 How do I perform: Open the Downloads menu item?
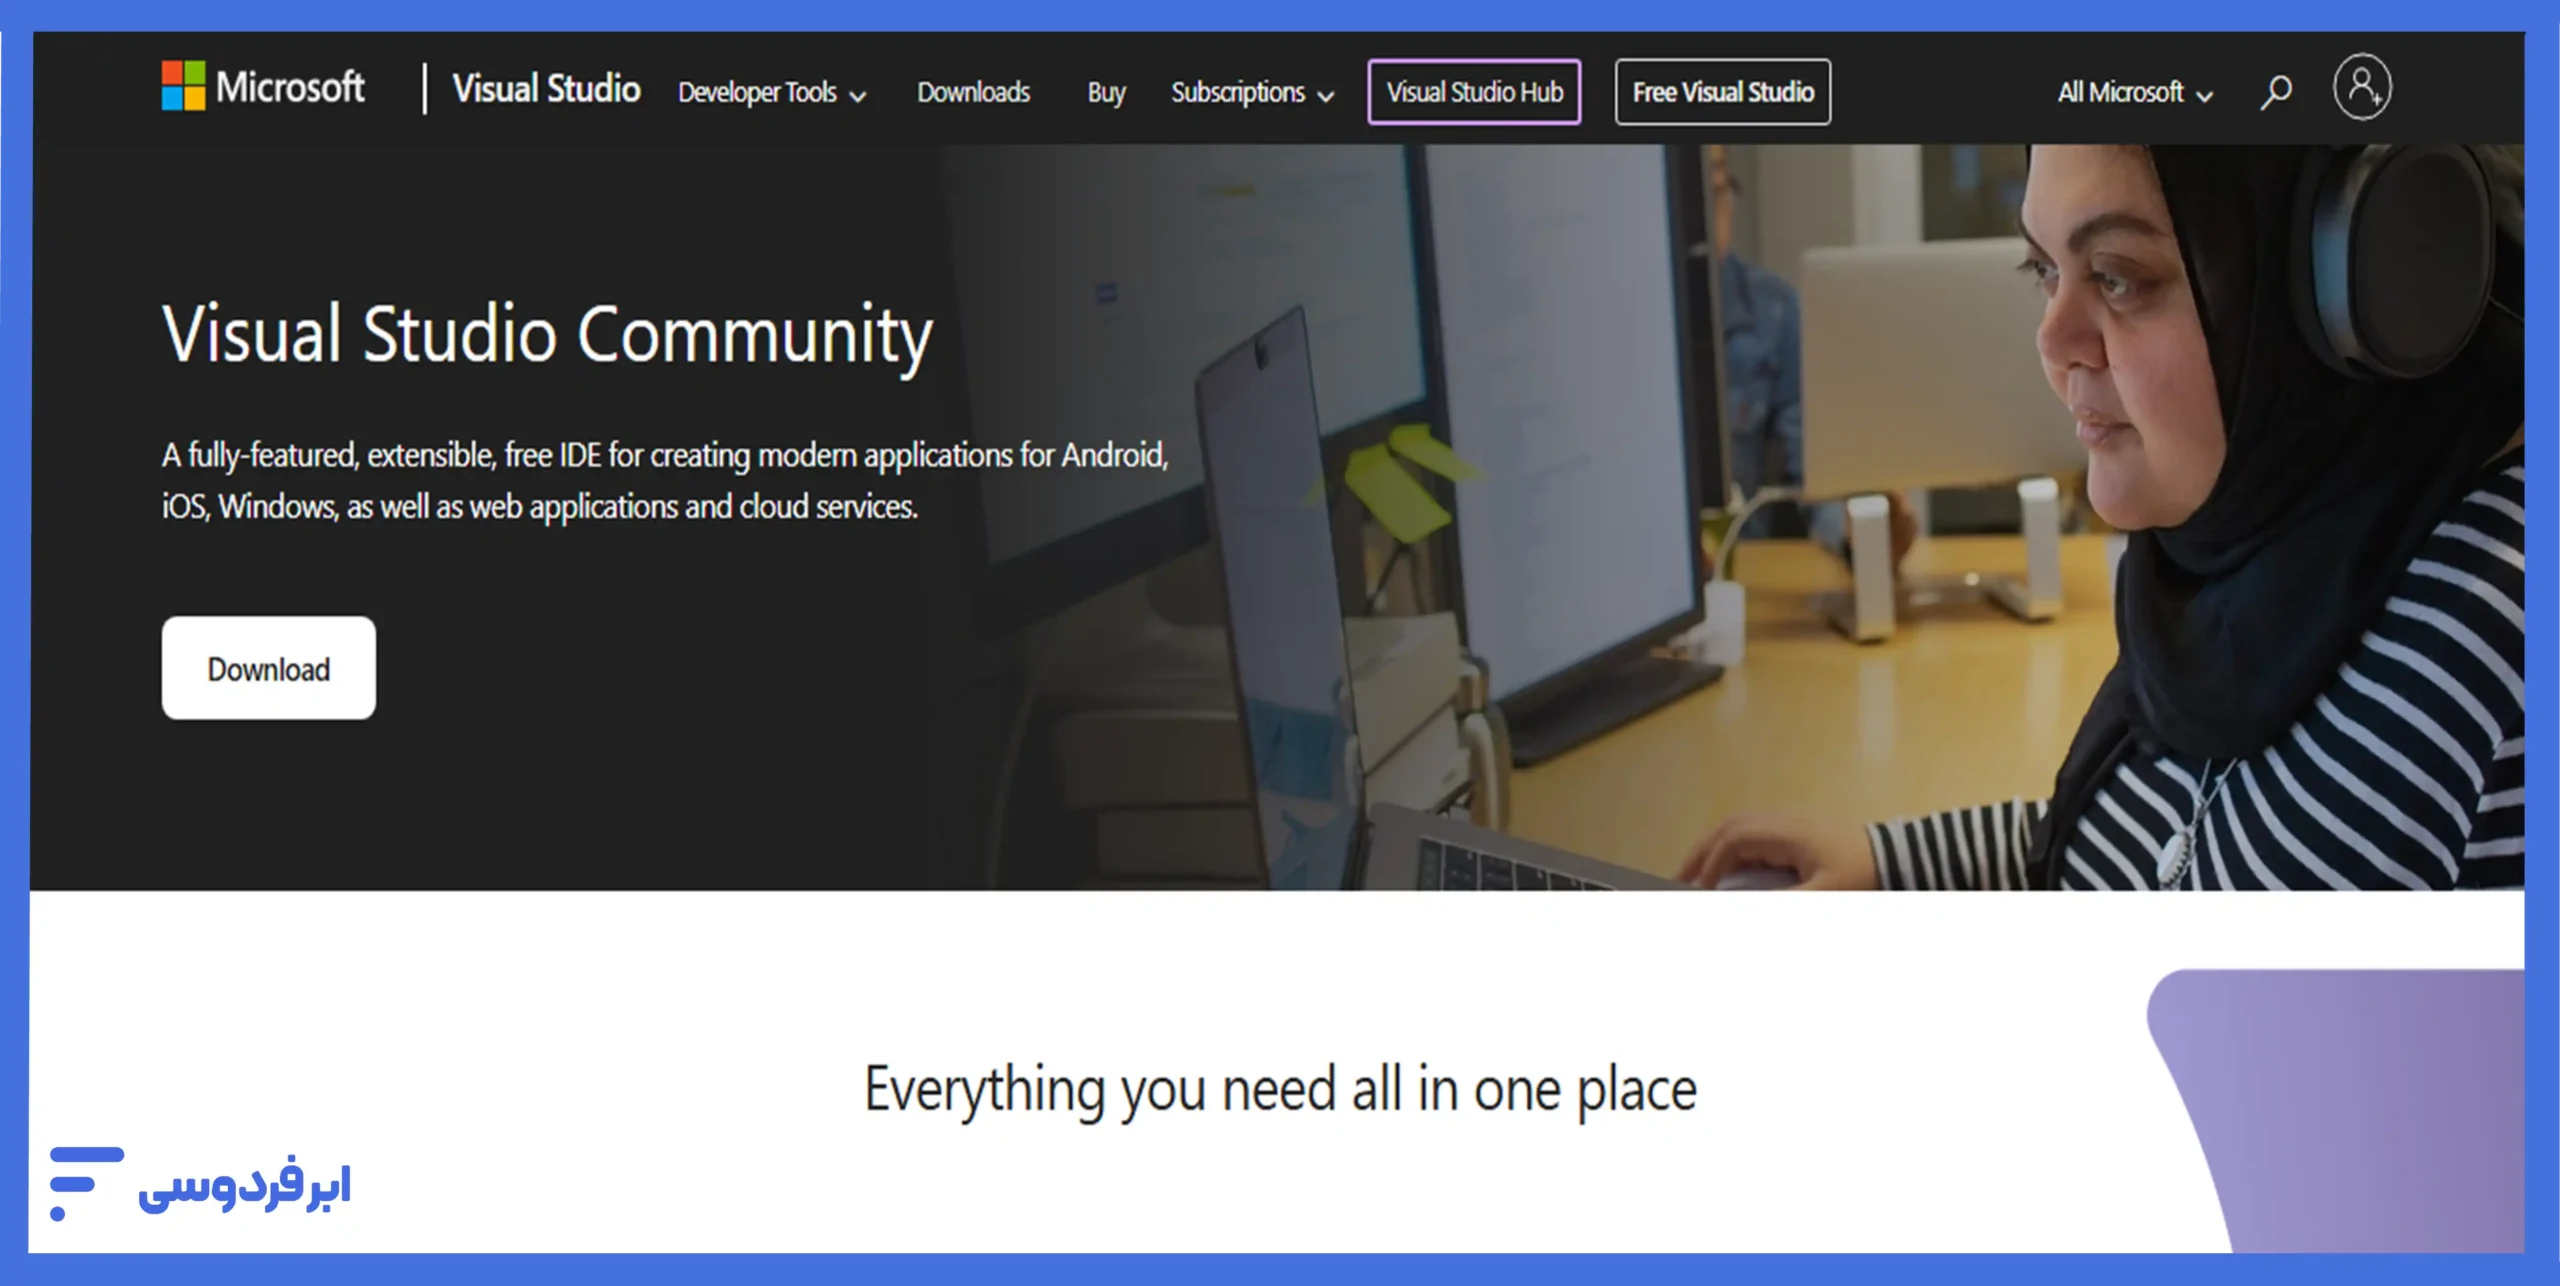point(973,92)
